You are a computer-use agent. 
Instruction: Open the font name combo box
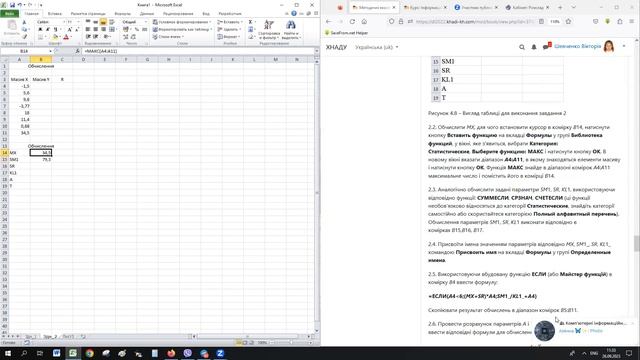(x=50, y=22)
